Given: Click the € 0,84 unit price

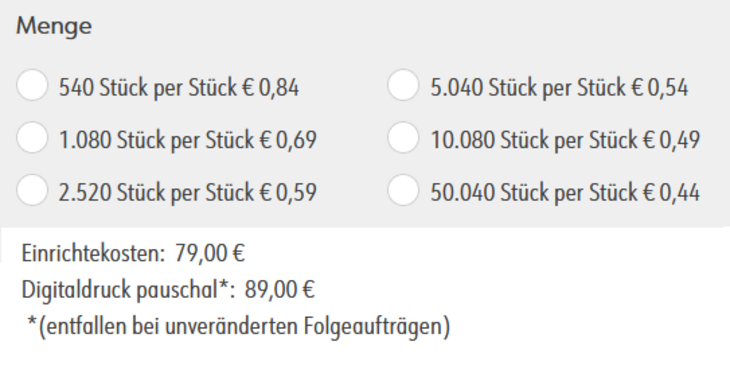Looking at the screenshot, I should click(x=271, y=88).
